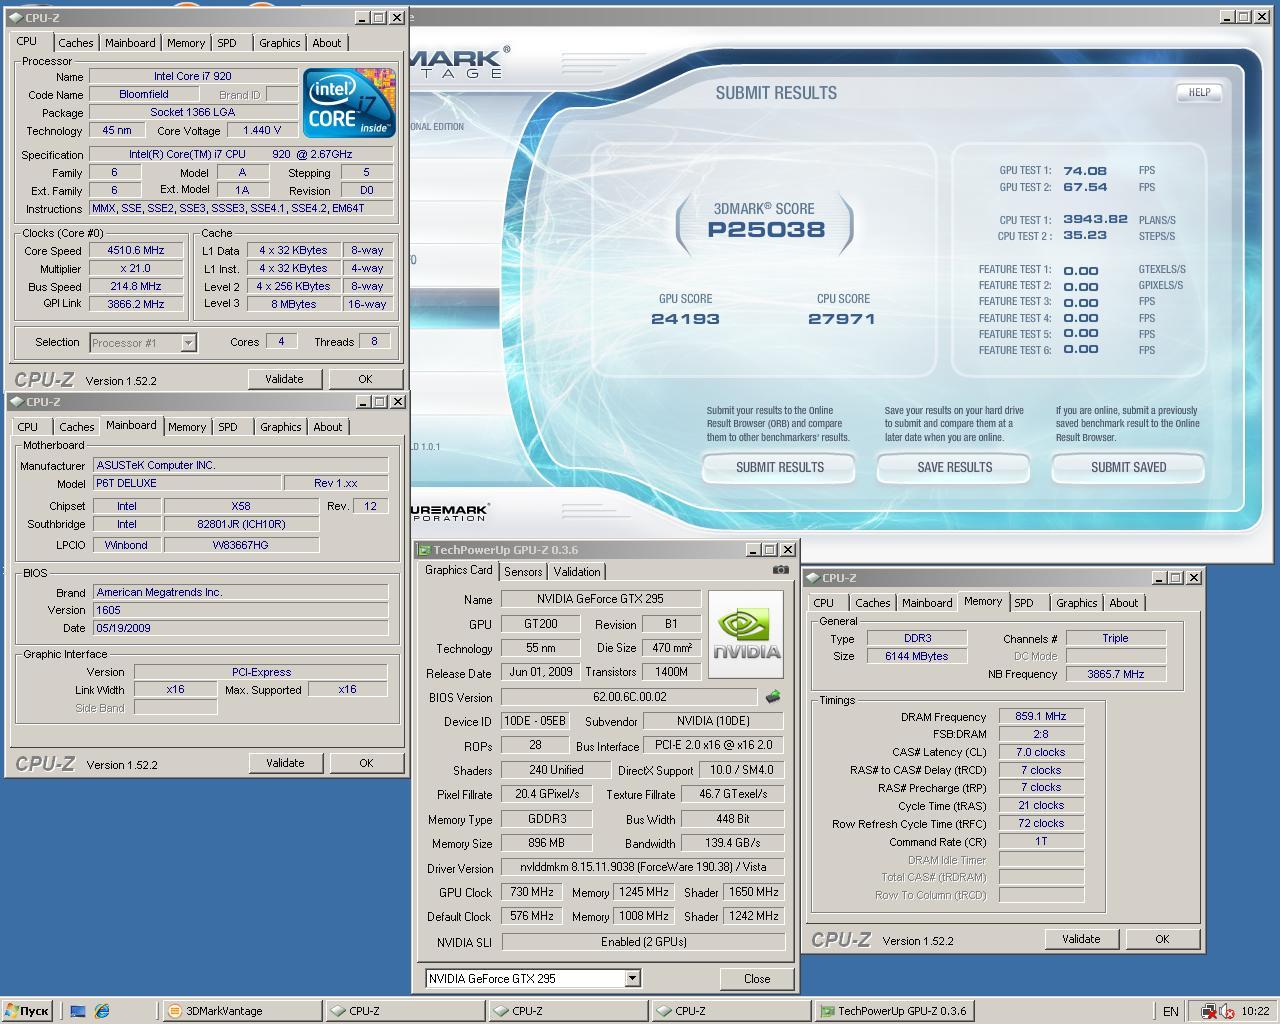1280x1024 pixels.
Task: Open system menu icon of Memory CPU-Z window
Action: (x=813, y=578)
